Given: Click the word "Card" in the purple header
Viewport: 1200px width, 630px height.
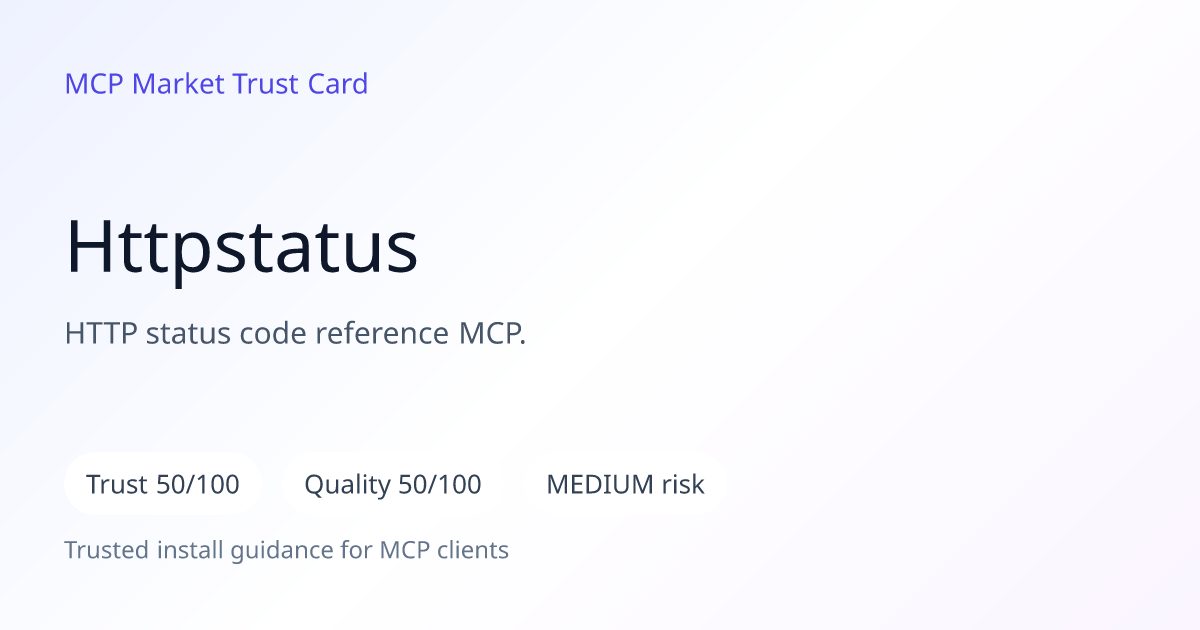Looking at the screenshot, I should click(338, 84).
